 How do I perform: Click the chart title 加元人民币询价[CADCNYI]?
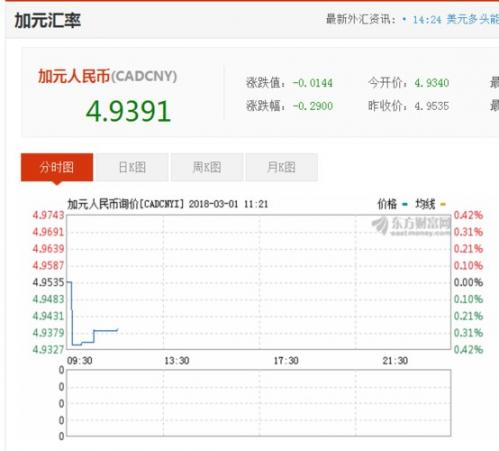[x=126, y=204]
